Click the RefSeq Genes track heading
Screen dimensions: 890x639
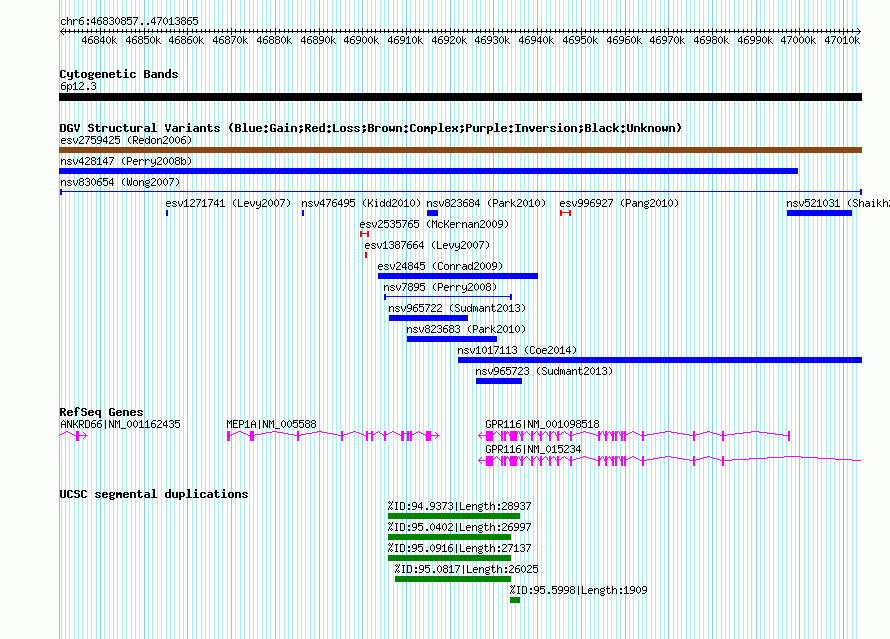102,413
